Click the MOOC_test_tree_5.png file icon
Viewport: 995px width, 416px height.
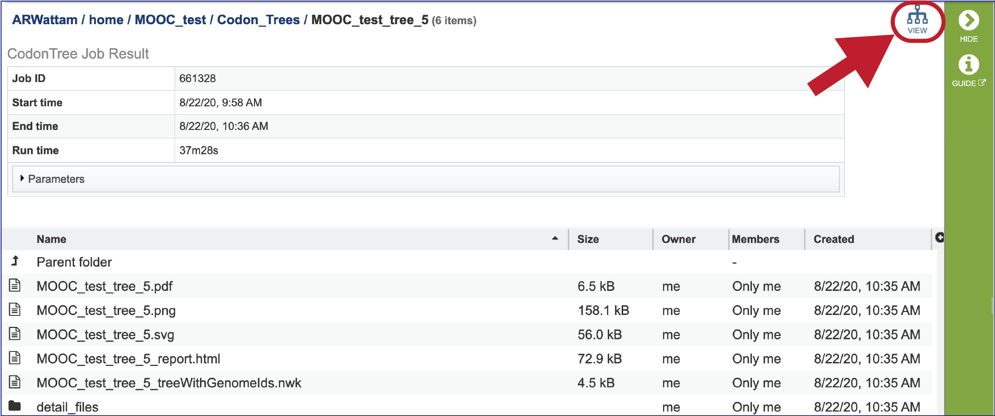pyautogui.click(x=15, y=310)
